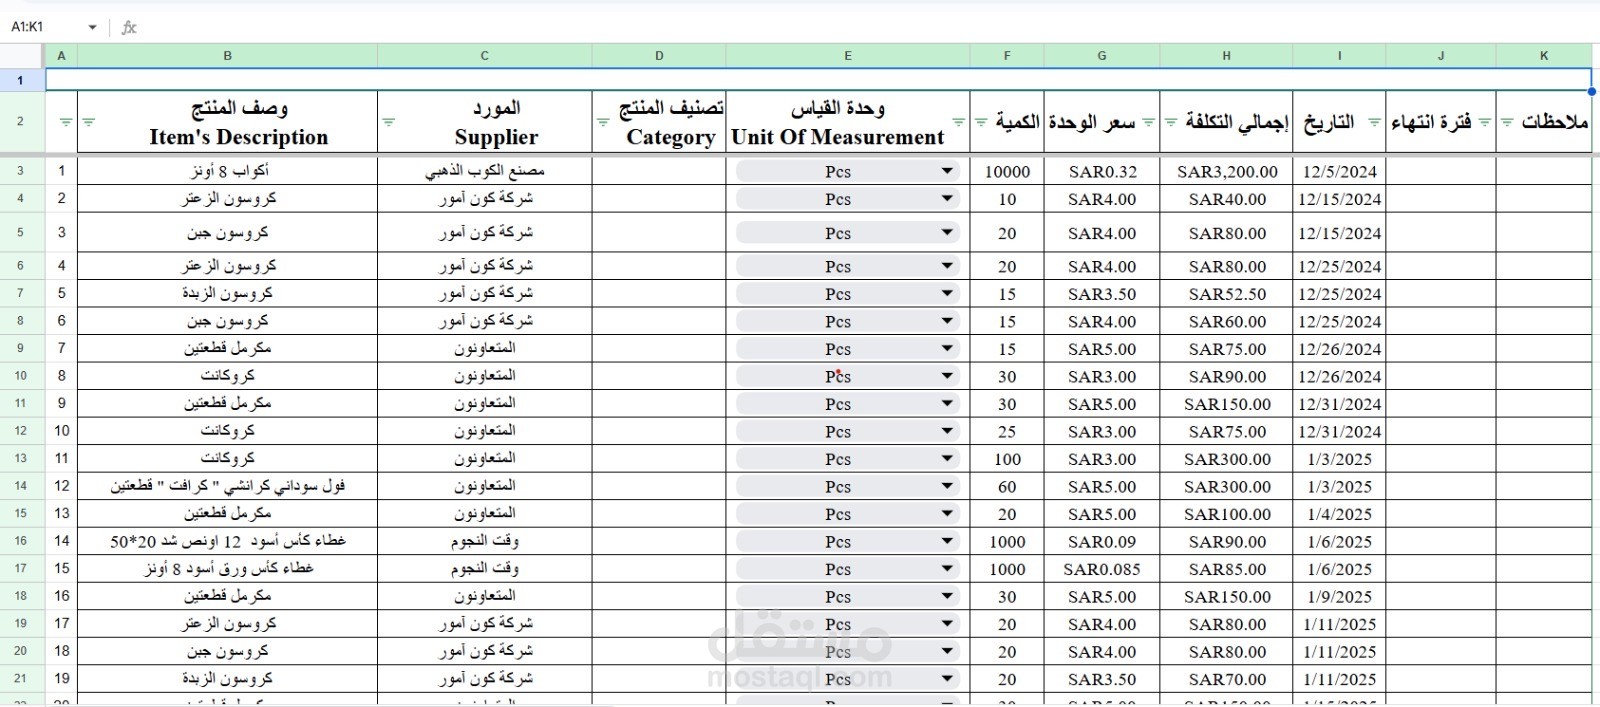The width and height of the screenshot is (1600, 707).
Task: Open the filter for the سعر الوحدة column
Action: tap(1148, 122)
